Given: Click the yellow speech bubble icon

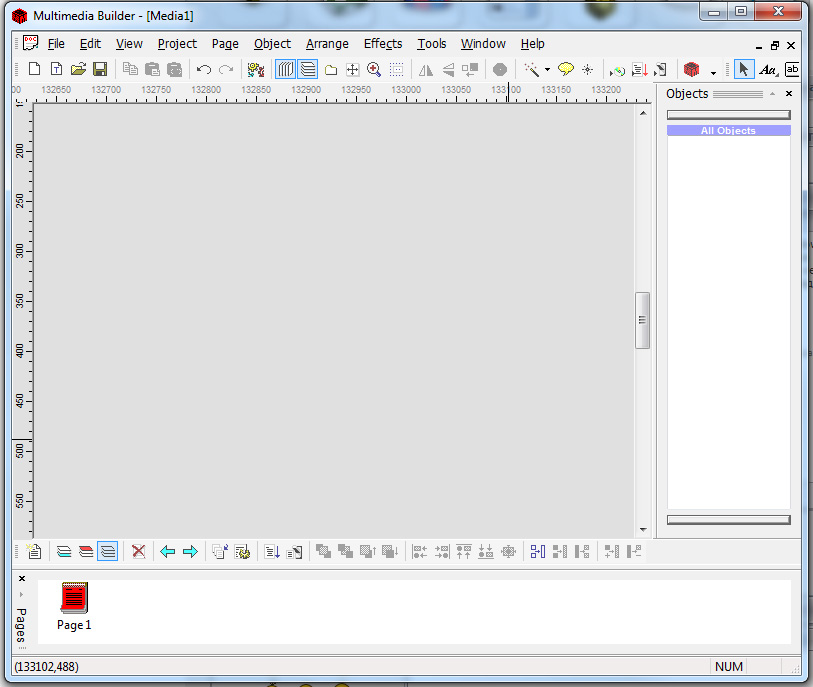Looking at the screenshot, I should pyautogui.click(x=565, y=70).
